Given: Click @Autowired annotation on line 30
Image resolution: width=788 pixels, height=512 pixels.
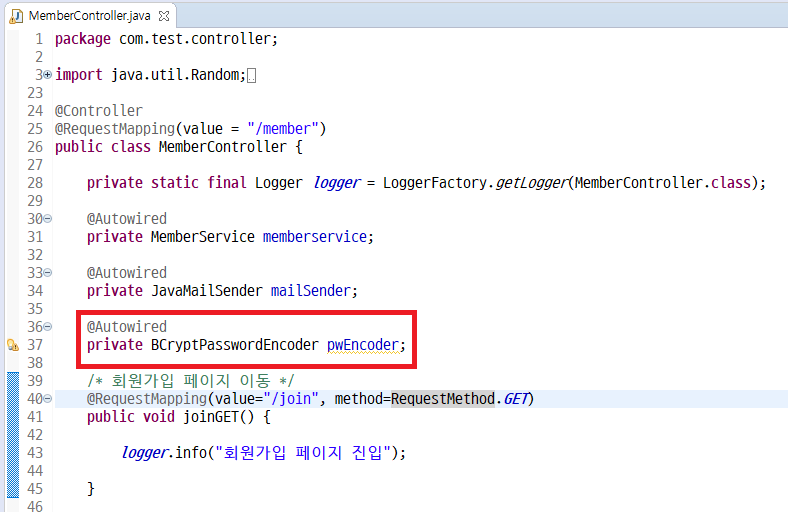Looking at the screenshot, I should 127,219.
